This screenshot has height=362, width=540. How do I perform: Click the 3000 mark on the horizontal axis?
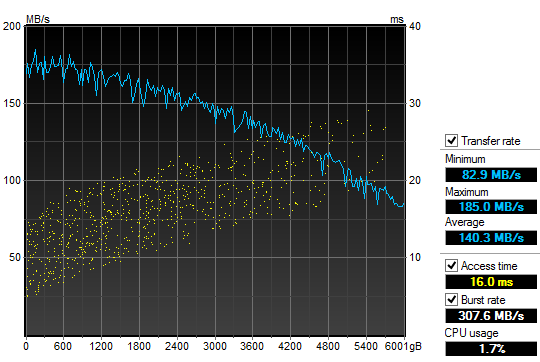tap(215, 346)
